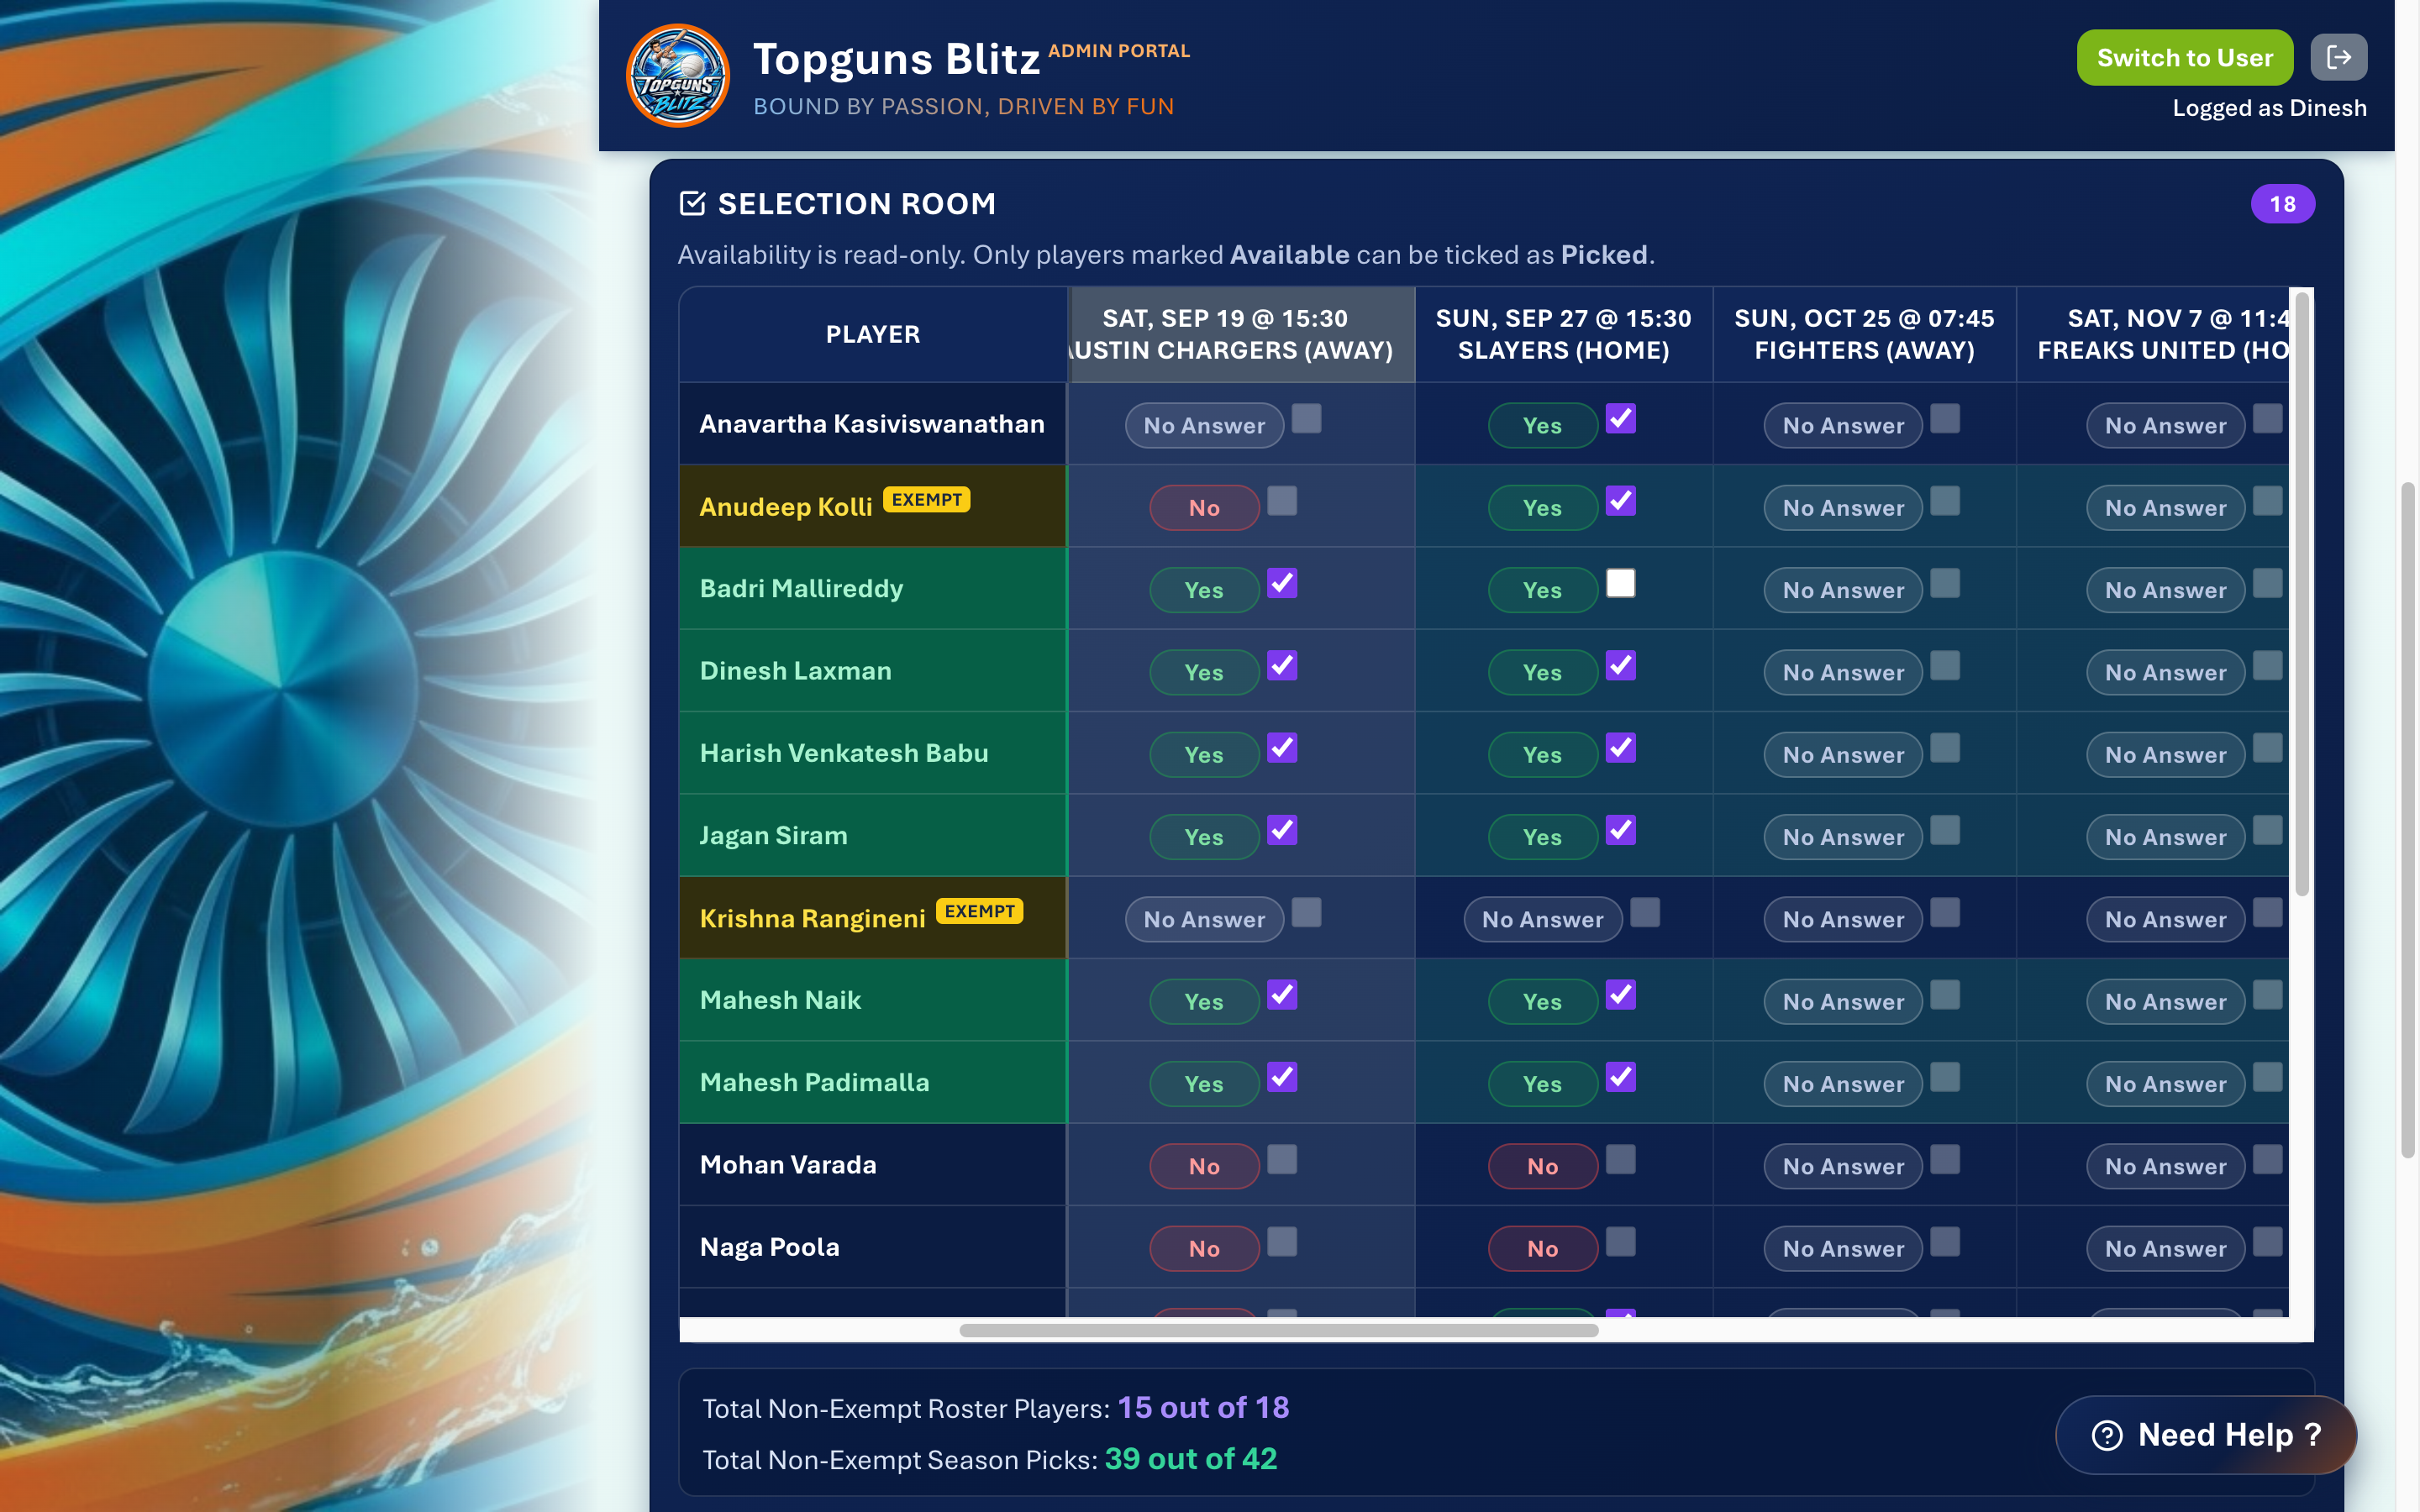Click the logout icon button
Image resolution: width=2420 pixels, height=1512 pixels.
point(2338,57)
